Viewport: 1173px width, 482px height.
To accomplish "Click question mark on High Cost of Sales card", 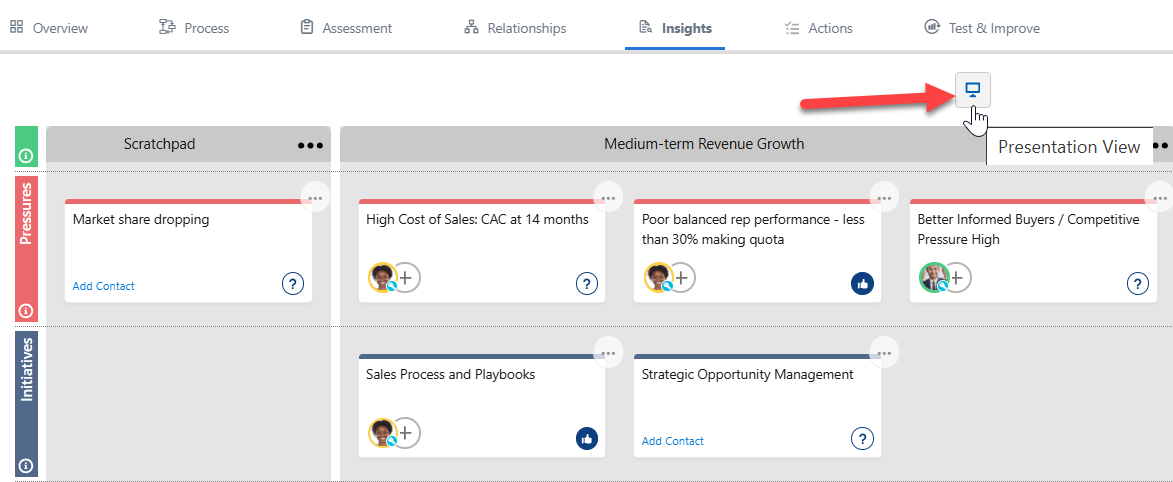I will point(587,284).
